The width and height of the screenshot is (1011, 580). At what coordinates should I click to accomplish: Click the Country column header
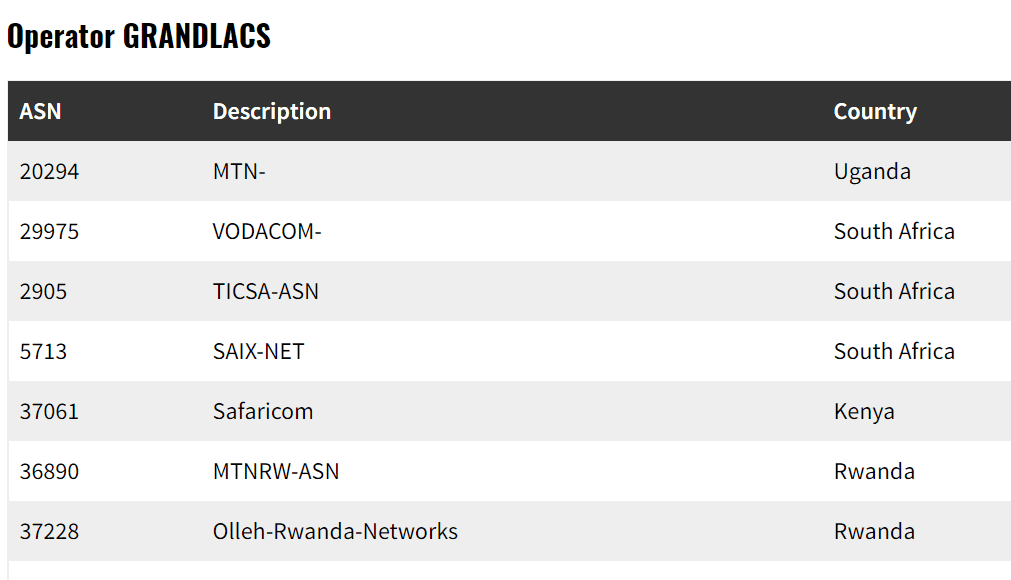click(x=875, y=111)
